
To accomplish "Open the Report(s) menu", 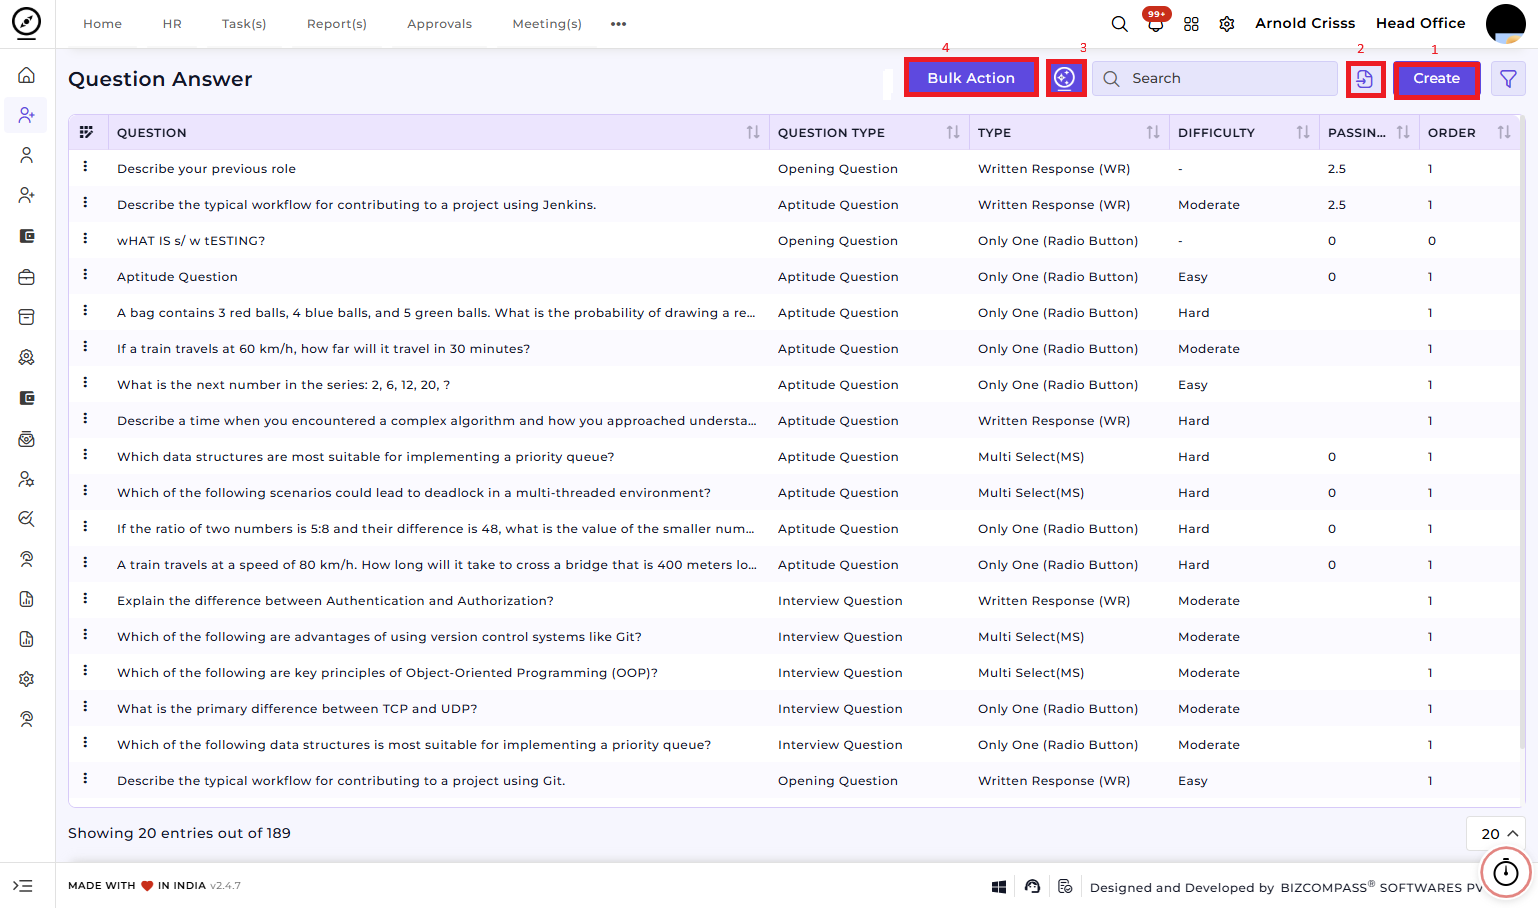I will [337, 24].
